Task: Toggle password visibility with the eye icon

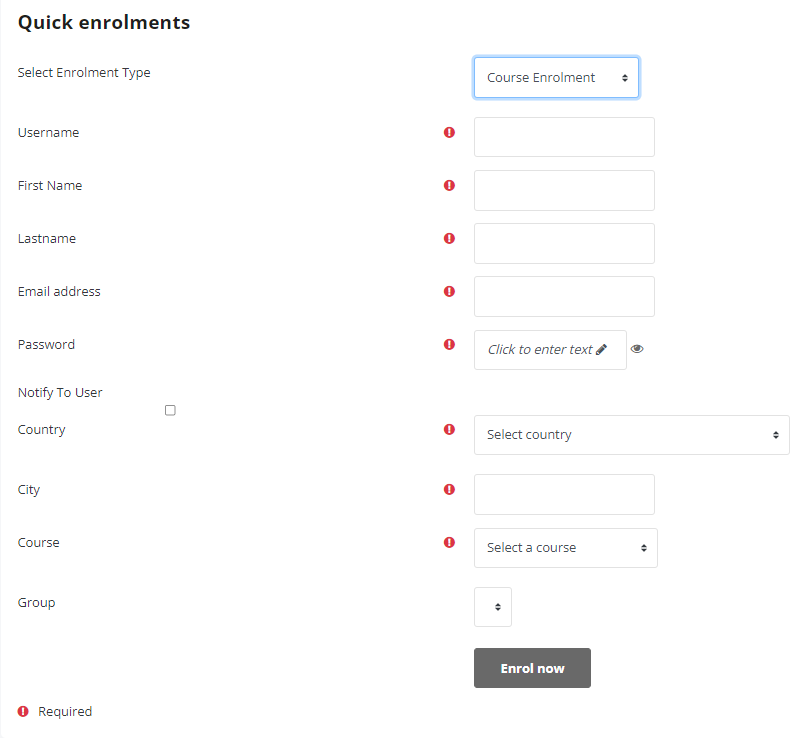Action: pos(637,349)
